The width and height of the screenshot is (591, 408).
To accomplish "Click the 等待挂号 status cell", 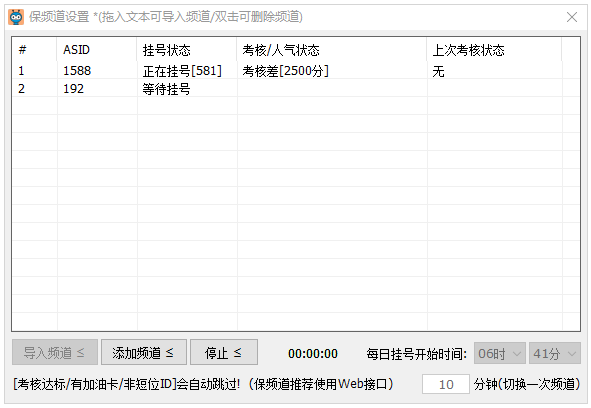I will [x=166, y=89].
